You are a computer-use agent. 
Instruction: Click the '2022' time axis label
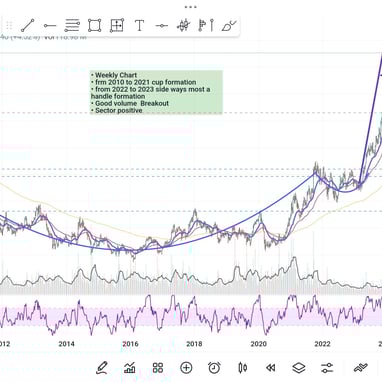322,344
